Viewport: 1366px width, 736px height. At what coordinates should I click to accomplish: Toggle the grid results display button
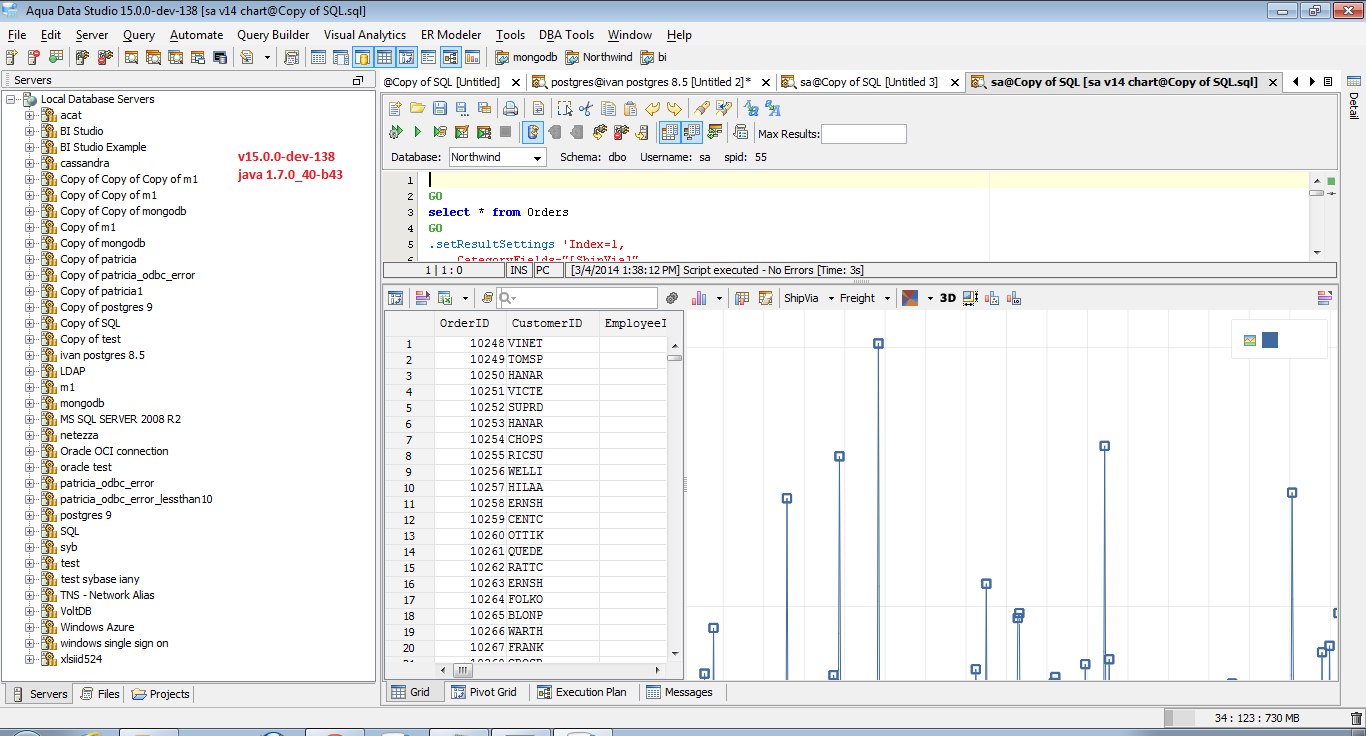coord(670,132)
